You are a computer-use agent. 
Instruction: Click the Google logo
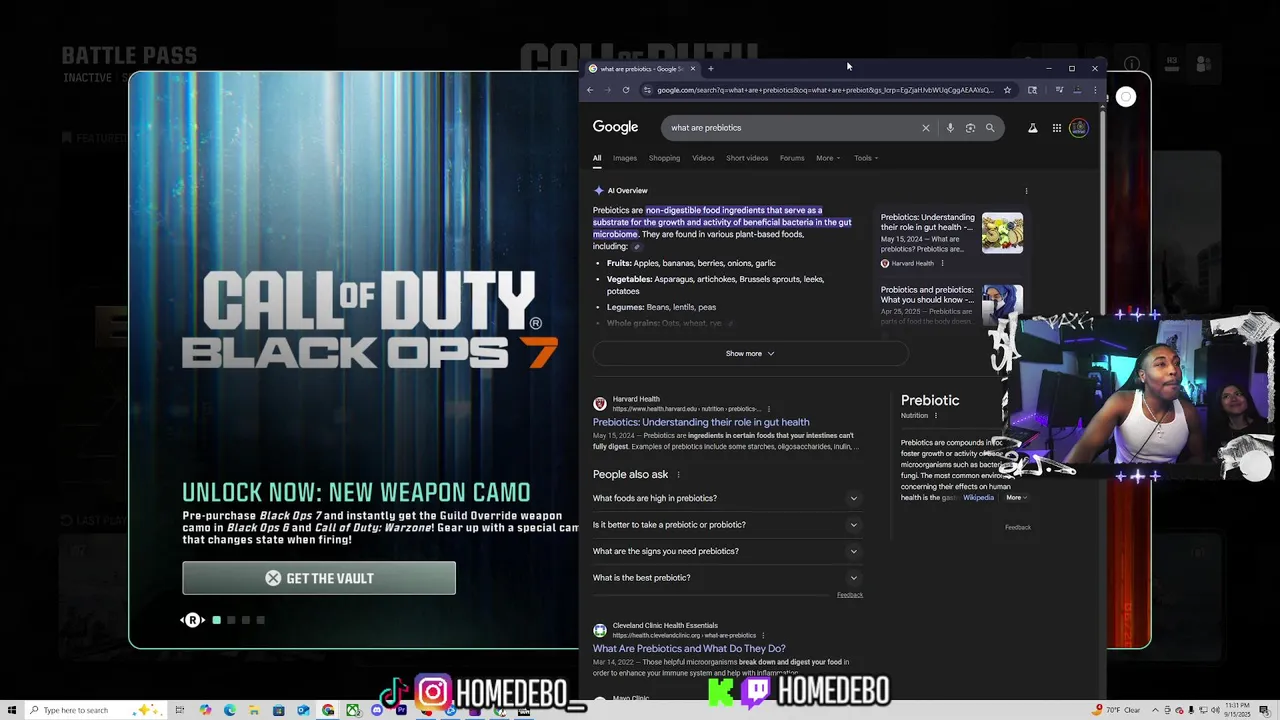pos(615,127)
